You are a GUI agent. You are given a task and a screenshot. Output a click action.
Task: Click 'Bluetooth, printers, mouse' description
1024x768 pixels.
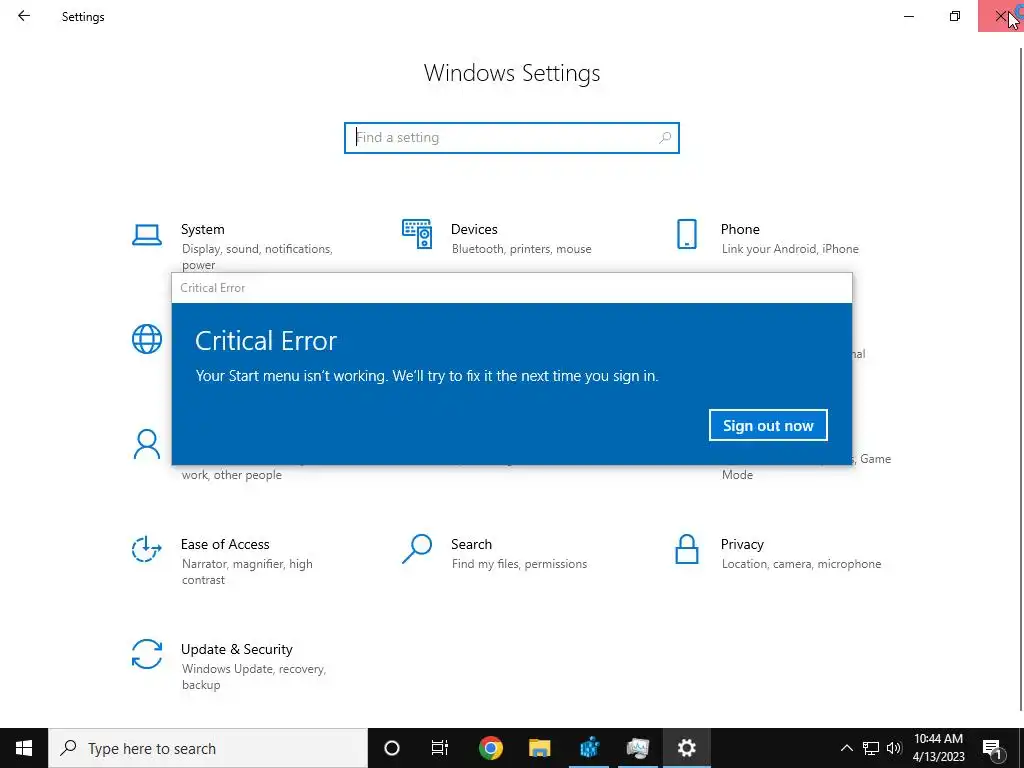[521, 249]
